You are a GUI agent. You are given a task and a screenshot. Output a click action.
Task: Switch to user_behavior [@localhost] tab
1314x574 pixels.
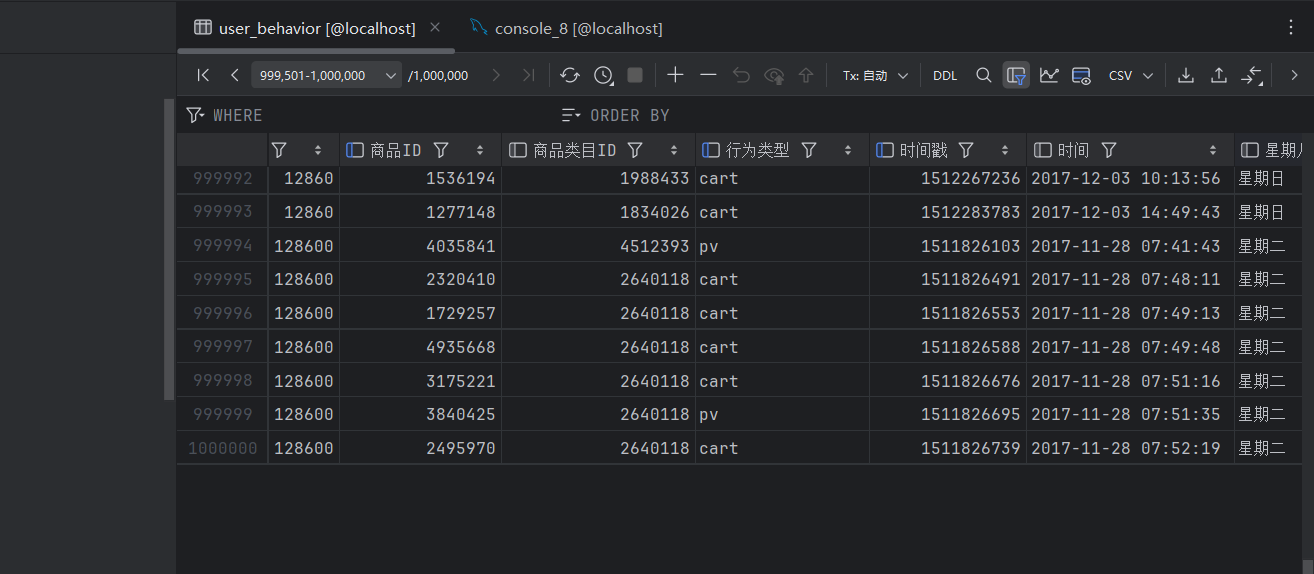[316, 28]
